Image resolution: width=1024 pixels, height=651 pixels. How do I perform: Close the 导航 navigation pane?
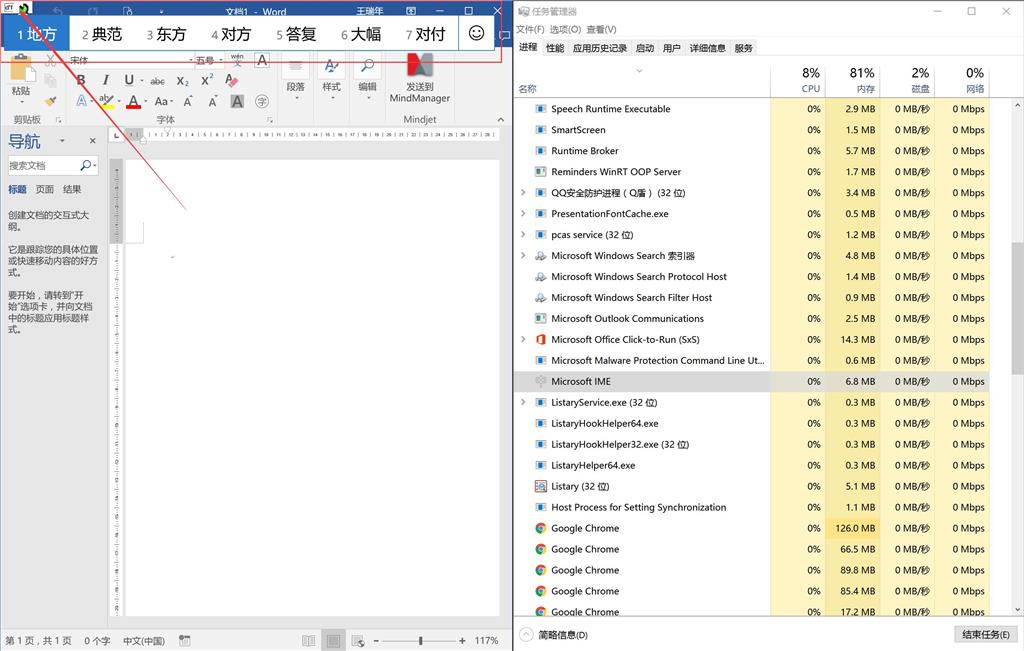coord(93,140)
